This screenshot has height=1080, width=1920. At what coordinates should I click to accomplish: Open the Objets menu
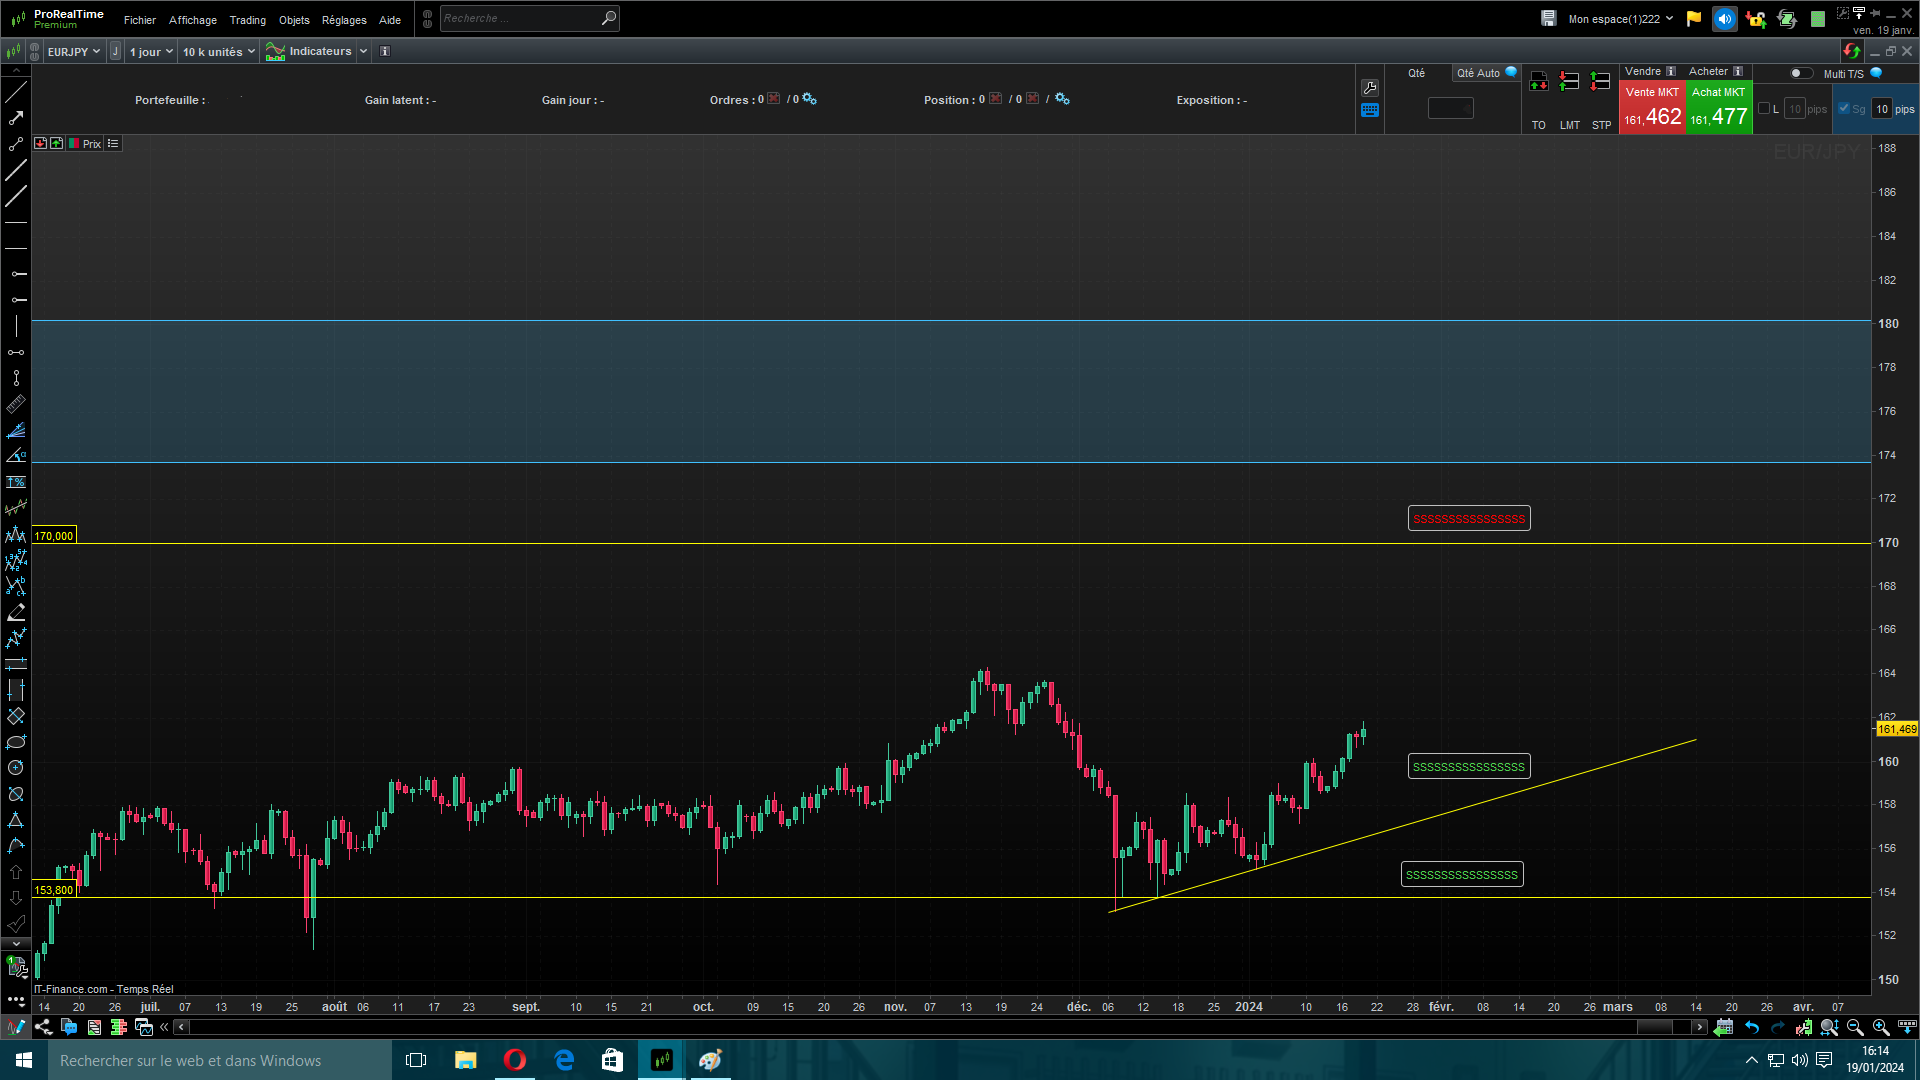point(294,20)
